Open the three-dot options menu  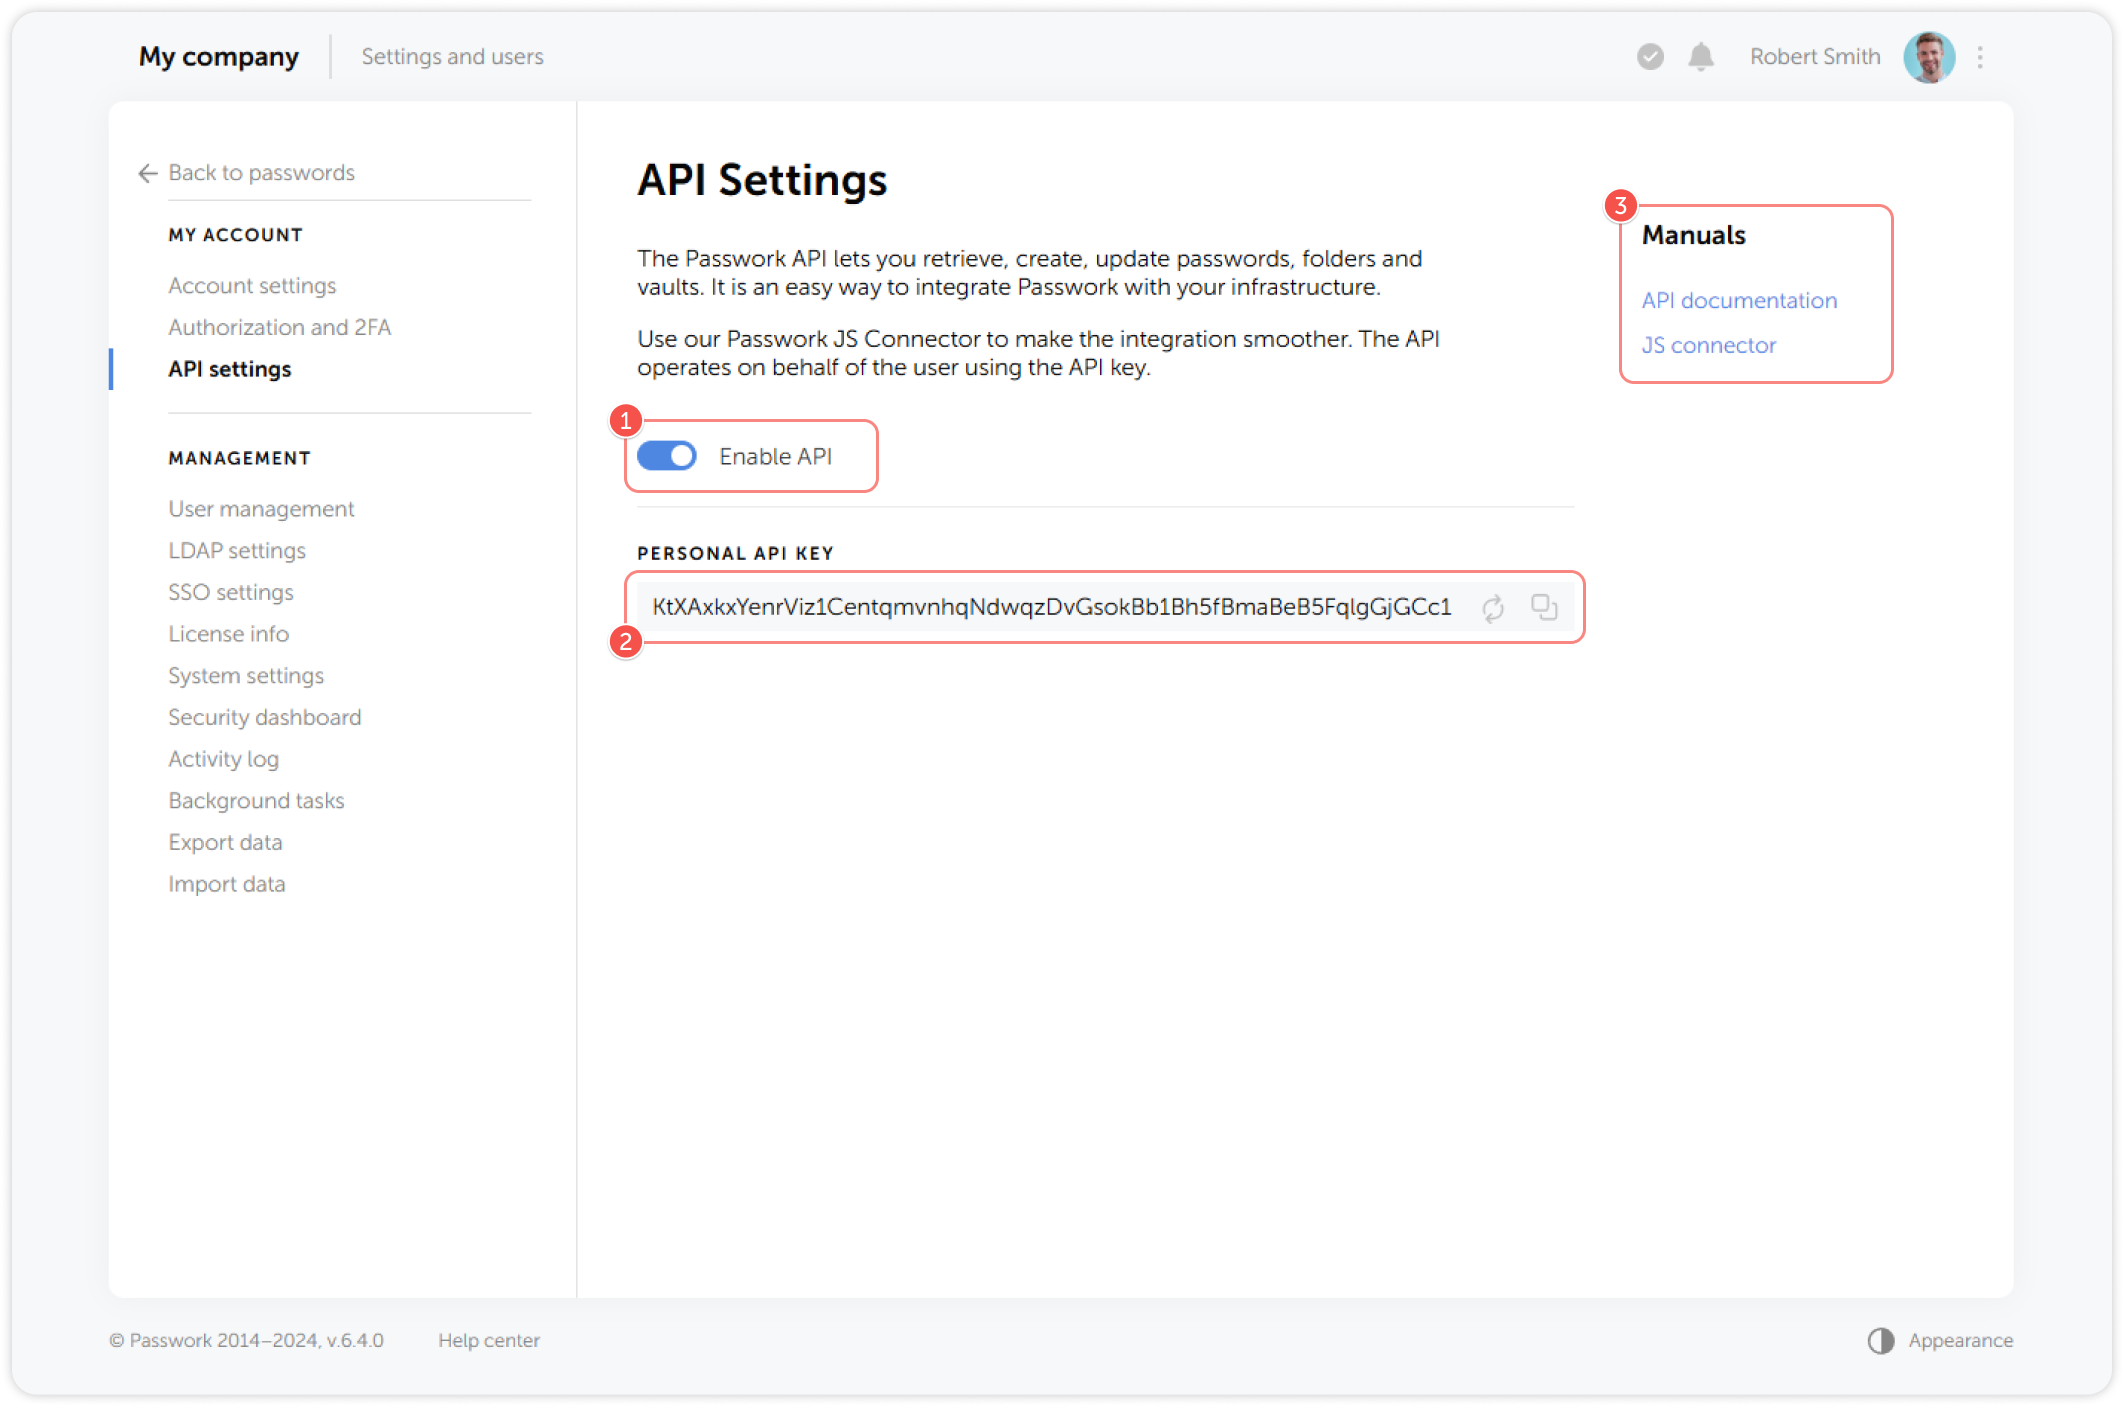tap(1980, 57)
